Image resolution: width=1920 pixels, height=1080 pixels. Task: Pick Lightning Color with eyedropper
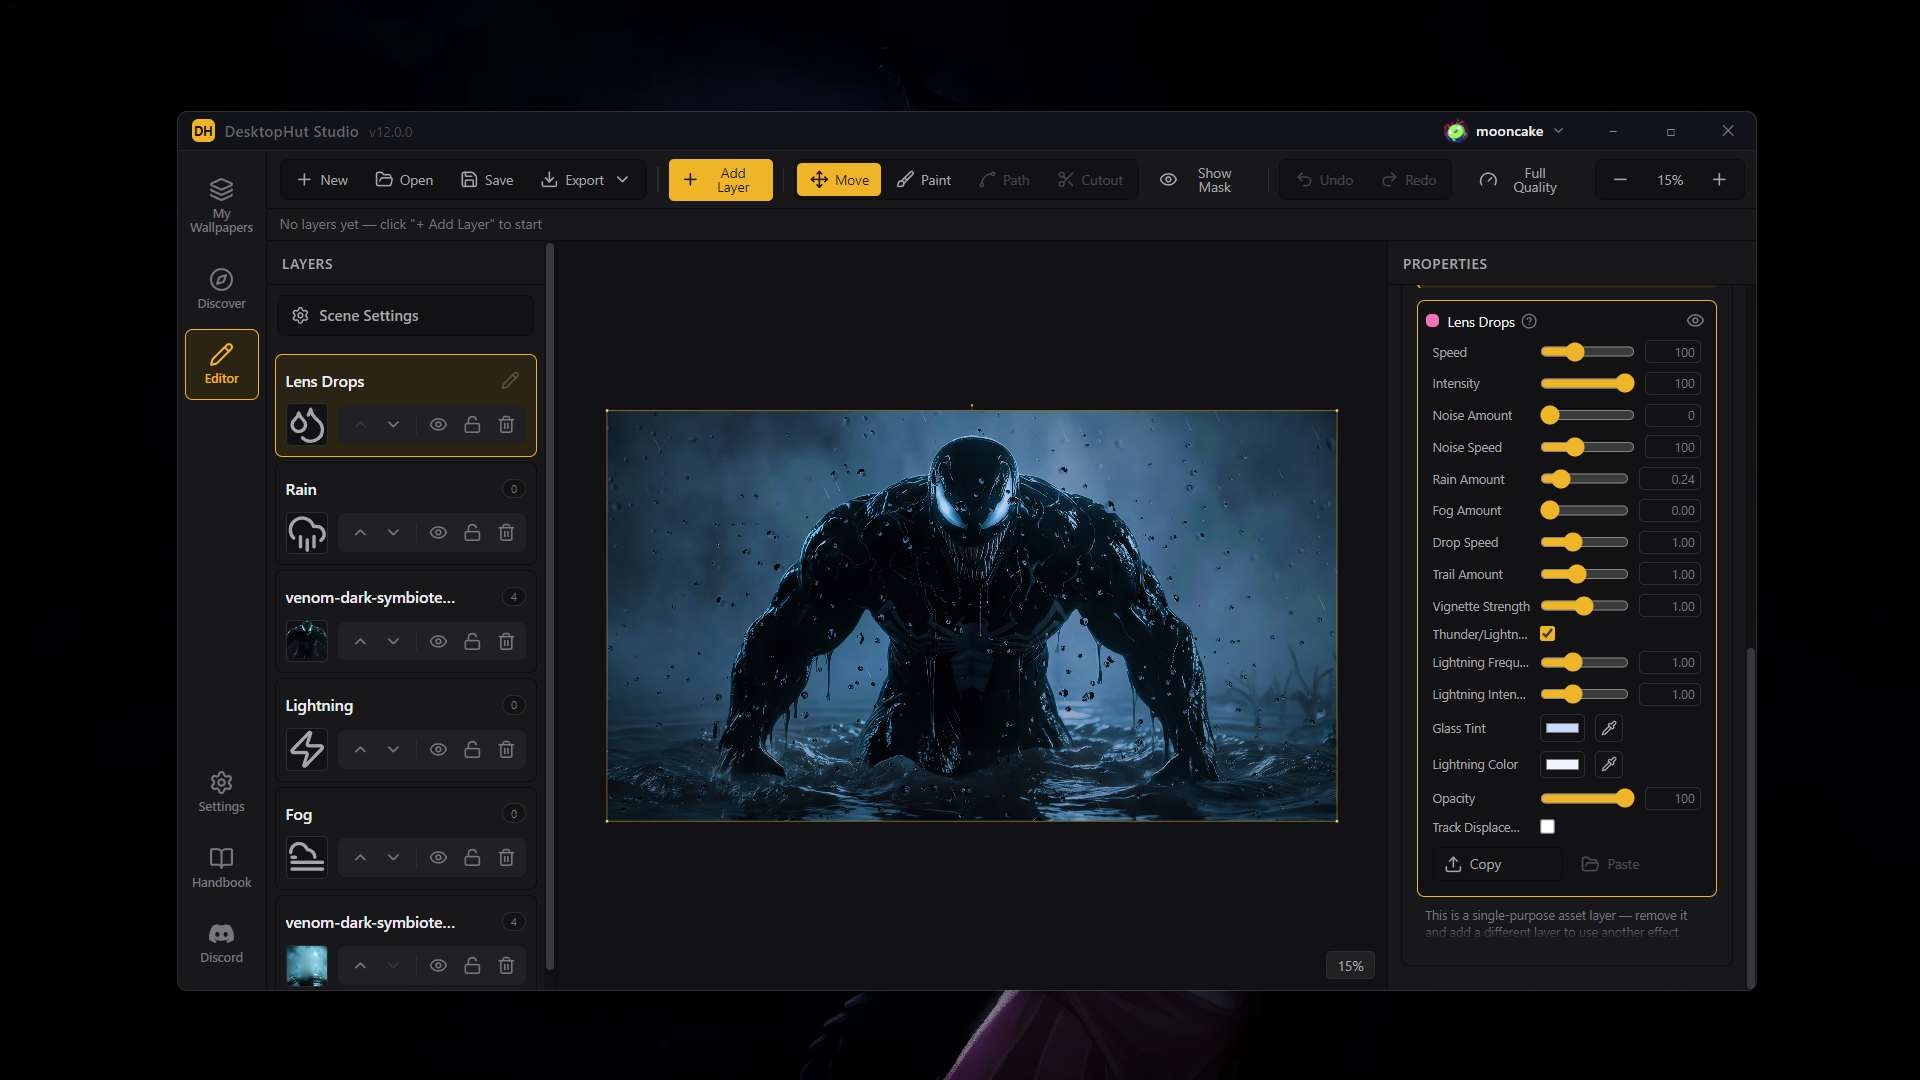coord(1609,764)
